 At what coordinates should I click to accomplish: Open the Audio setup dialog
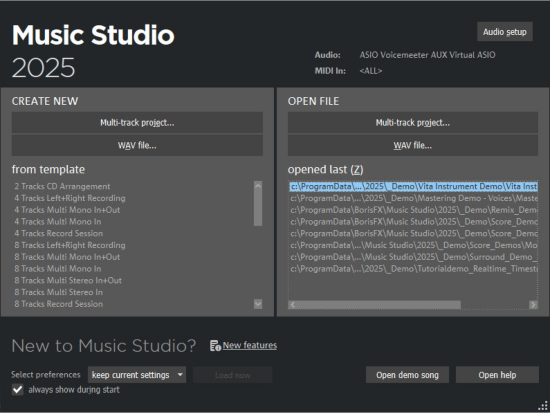click(x=504, y=32)
